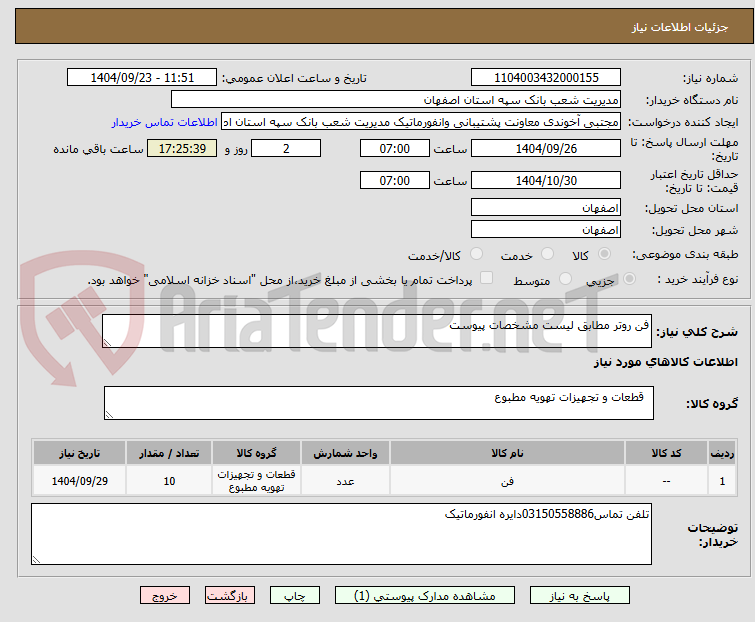Click remaining time field 17:25:39
Image resolution: width=755 pixels, height=622 pixels.
point(182,148)
